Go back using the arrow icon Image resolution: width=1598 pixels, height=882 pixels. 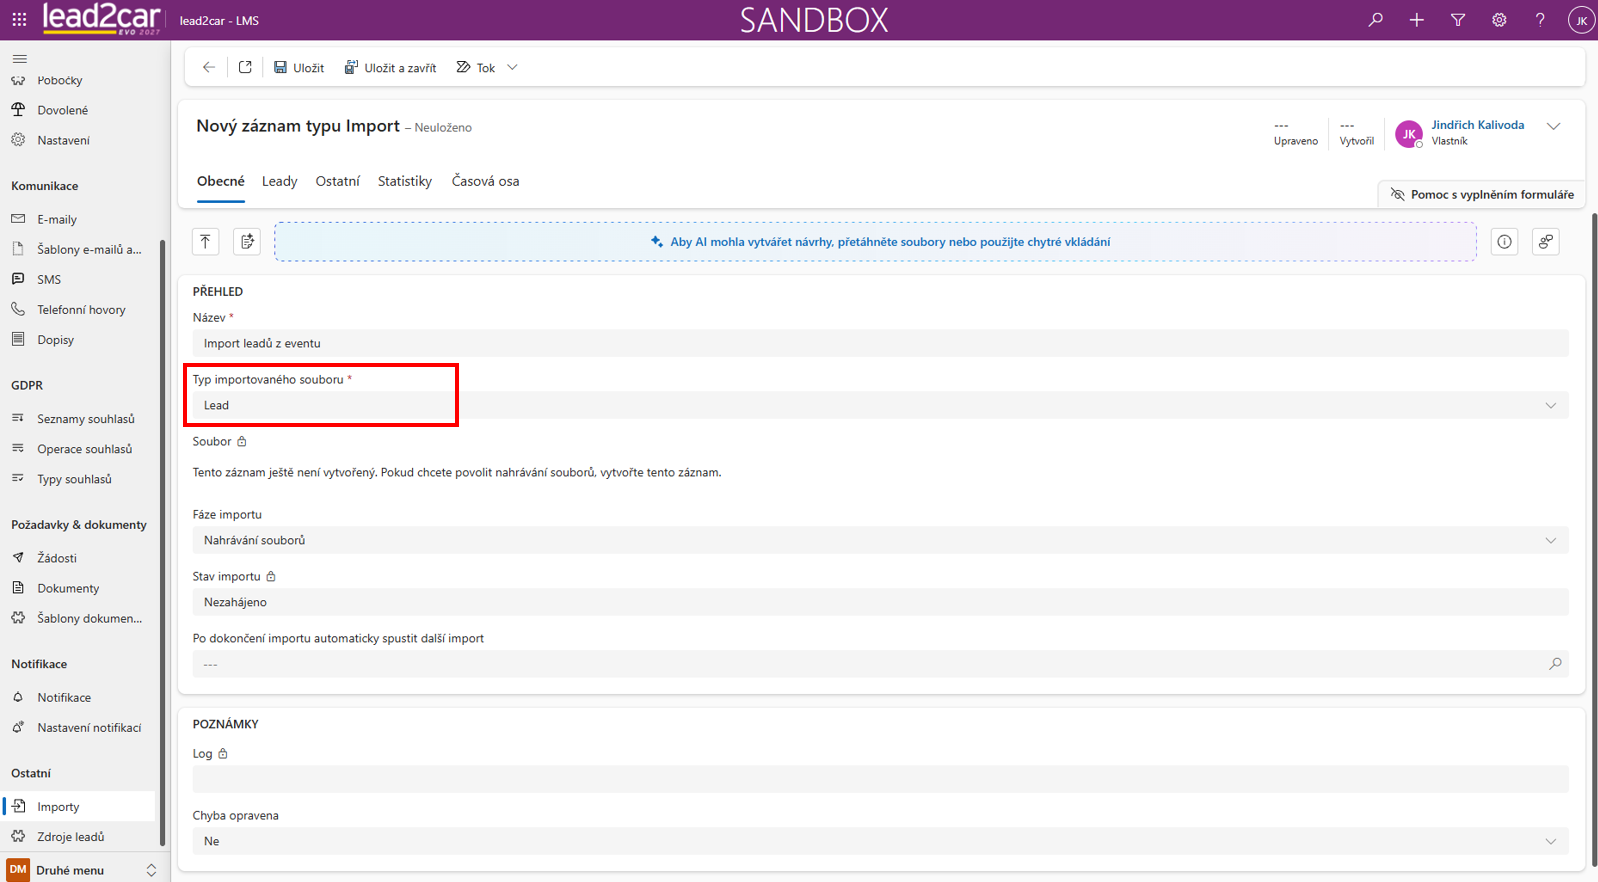point(208,67)
